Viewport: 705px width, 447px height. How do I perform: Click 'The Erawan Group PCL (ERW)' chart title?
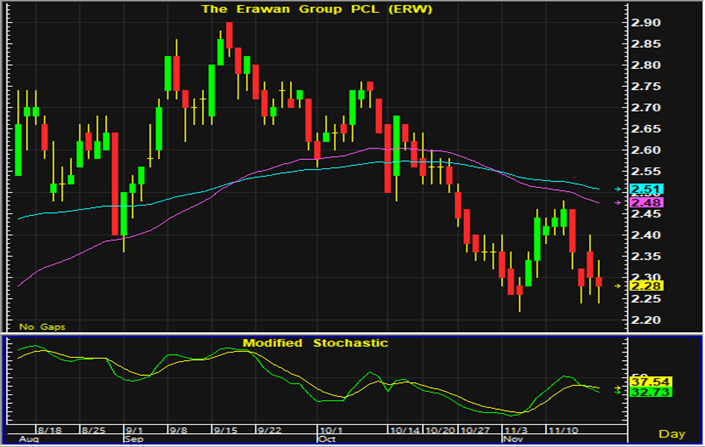pyautogui.click(x=288, y=8)
